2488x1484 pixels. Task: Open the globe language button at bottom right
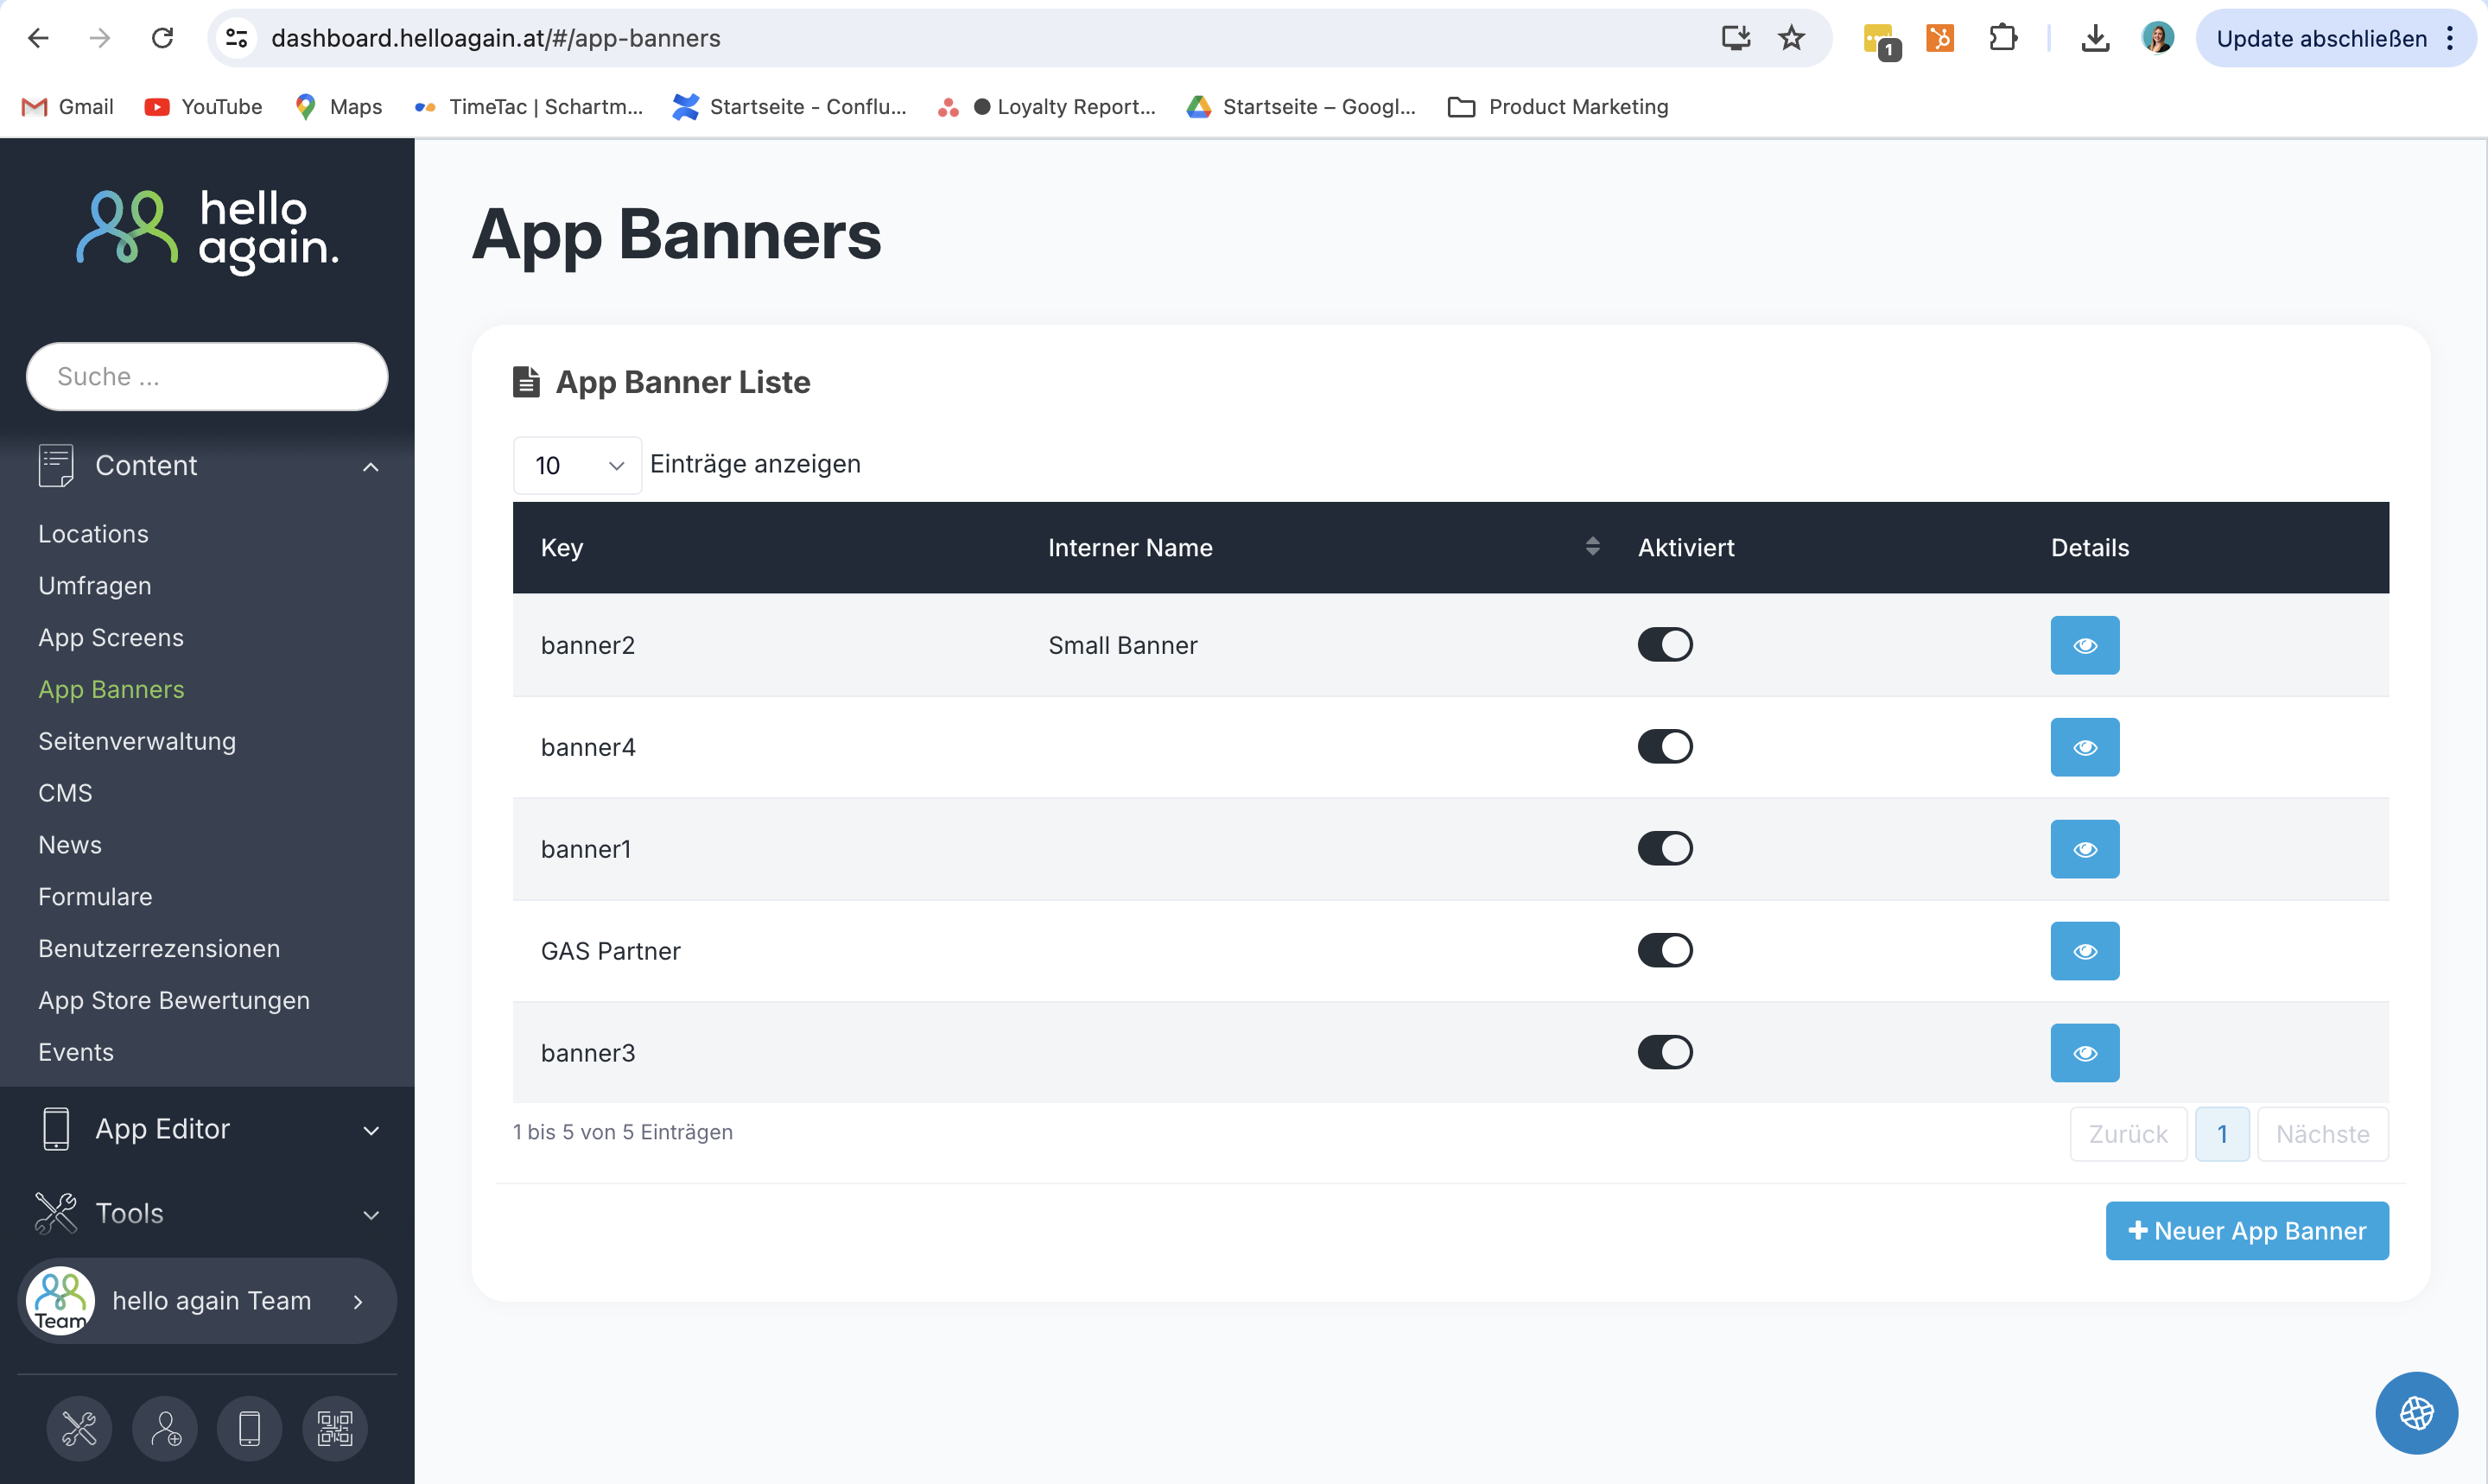click(x=2415, y=1412)
